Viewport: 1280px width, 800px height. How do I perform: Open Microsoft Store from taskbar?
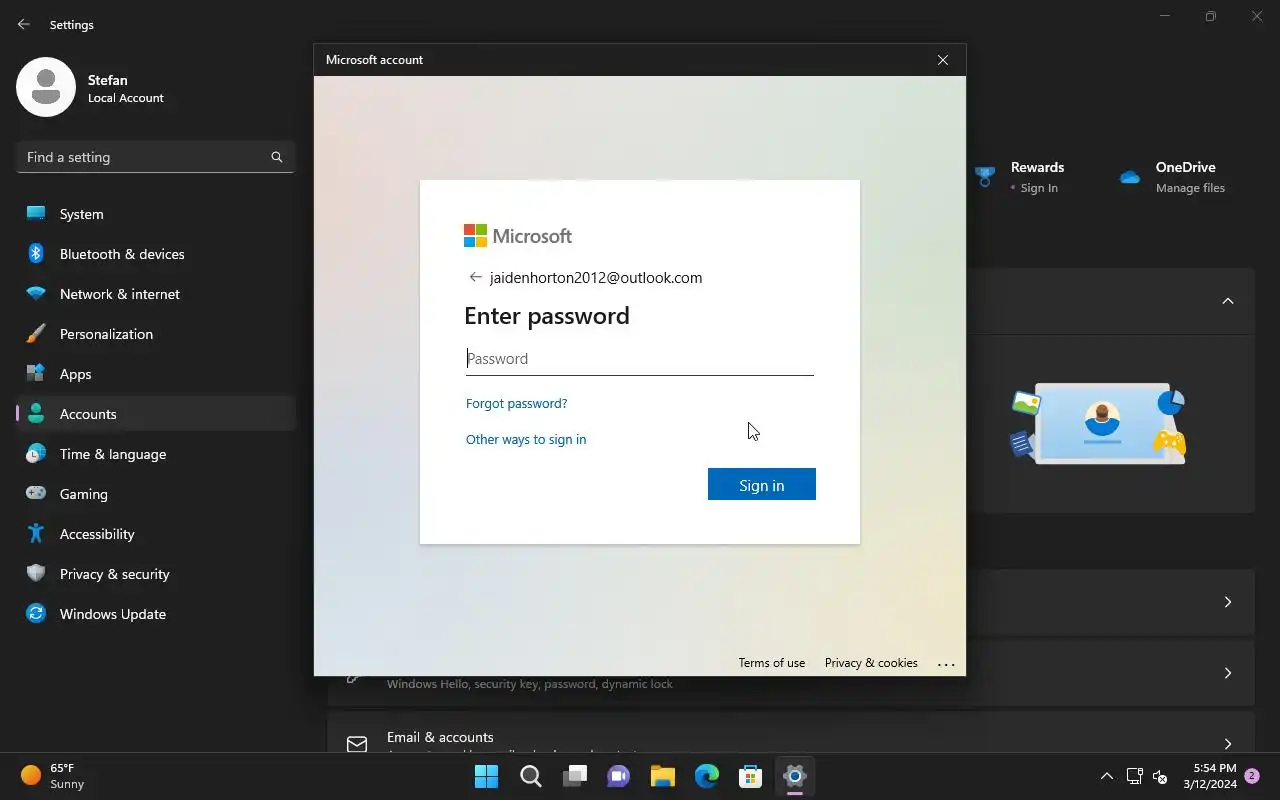tap(751, 776)
